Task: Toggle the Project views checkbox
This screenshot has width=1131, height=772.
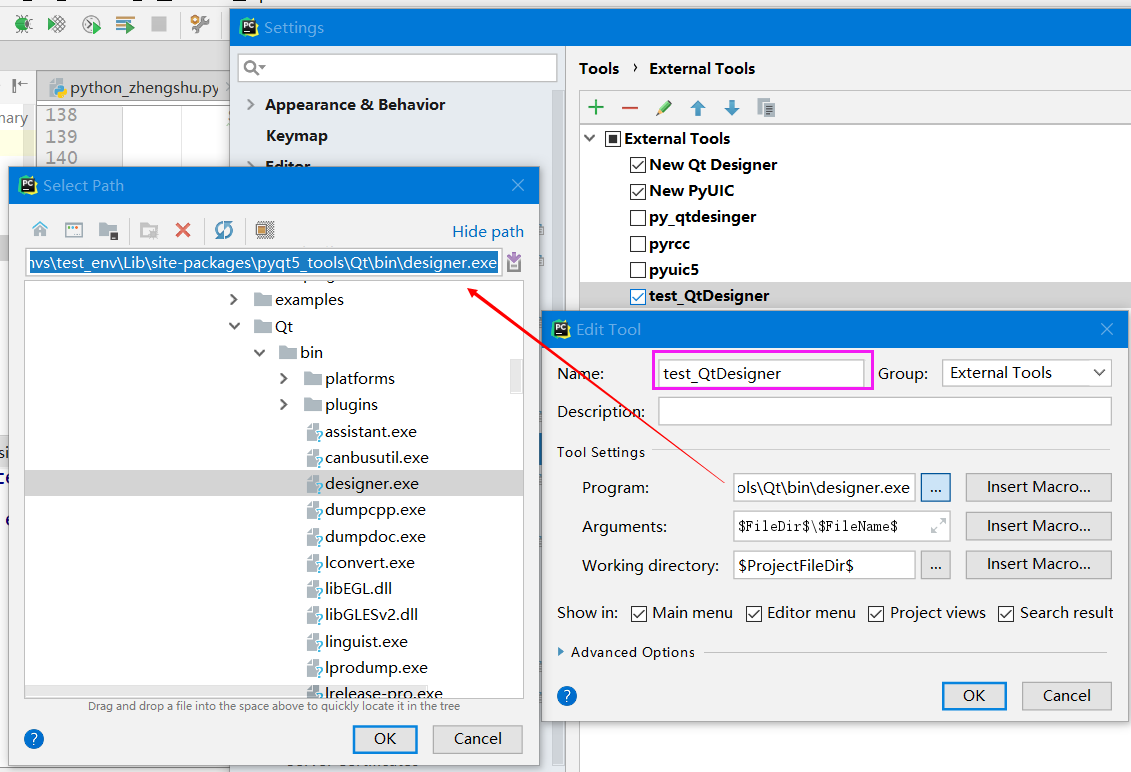Action: (x=876, y=614)
